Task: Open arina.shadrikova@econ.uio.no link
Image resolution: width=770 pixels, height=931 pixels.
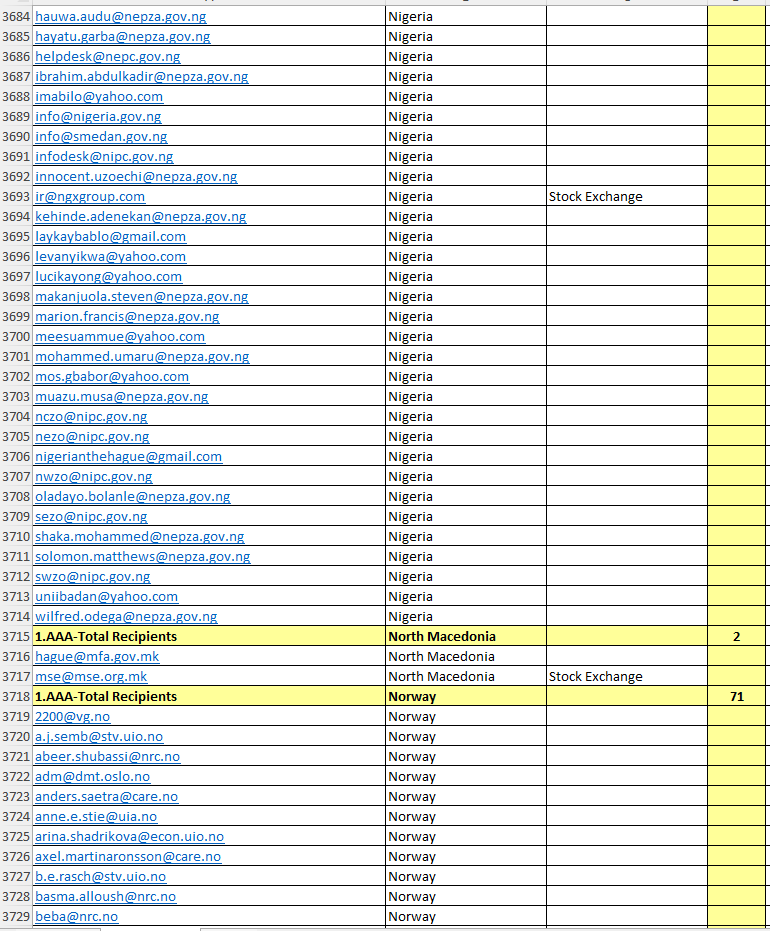Action: [129, 837]
